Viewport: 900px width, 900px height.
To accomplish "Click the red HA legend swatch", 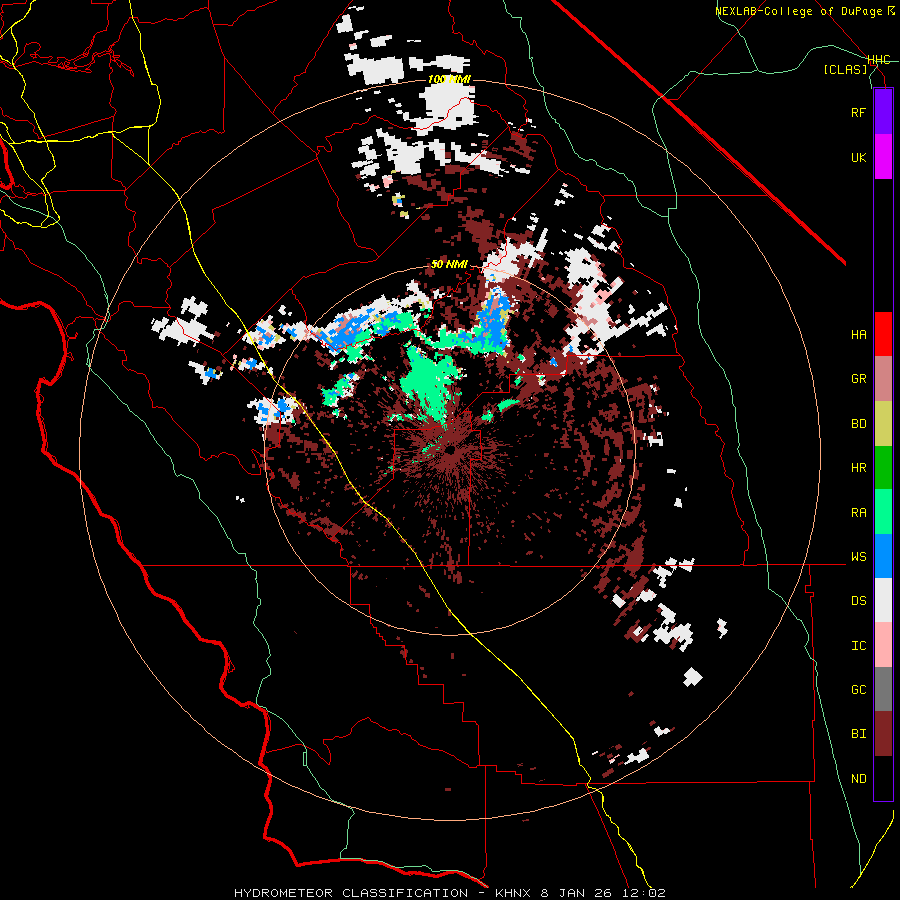I will (x=883, y=334).
